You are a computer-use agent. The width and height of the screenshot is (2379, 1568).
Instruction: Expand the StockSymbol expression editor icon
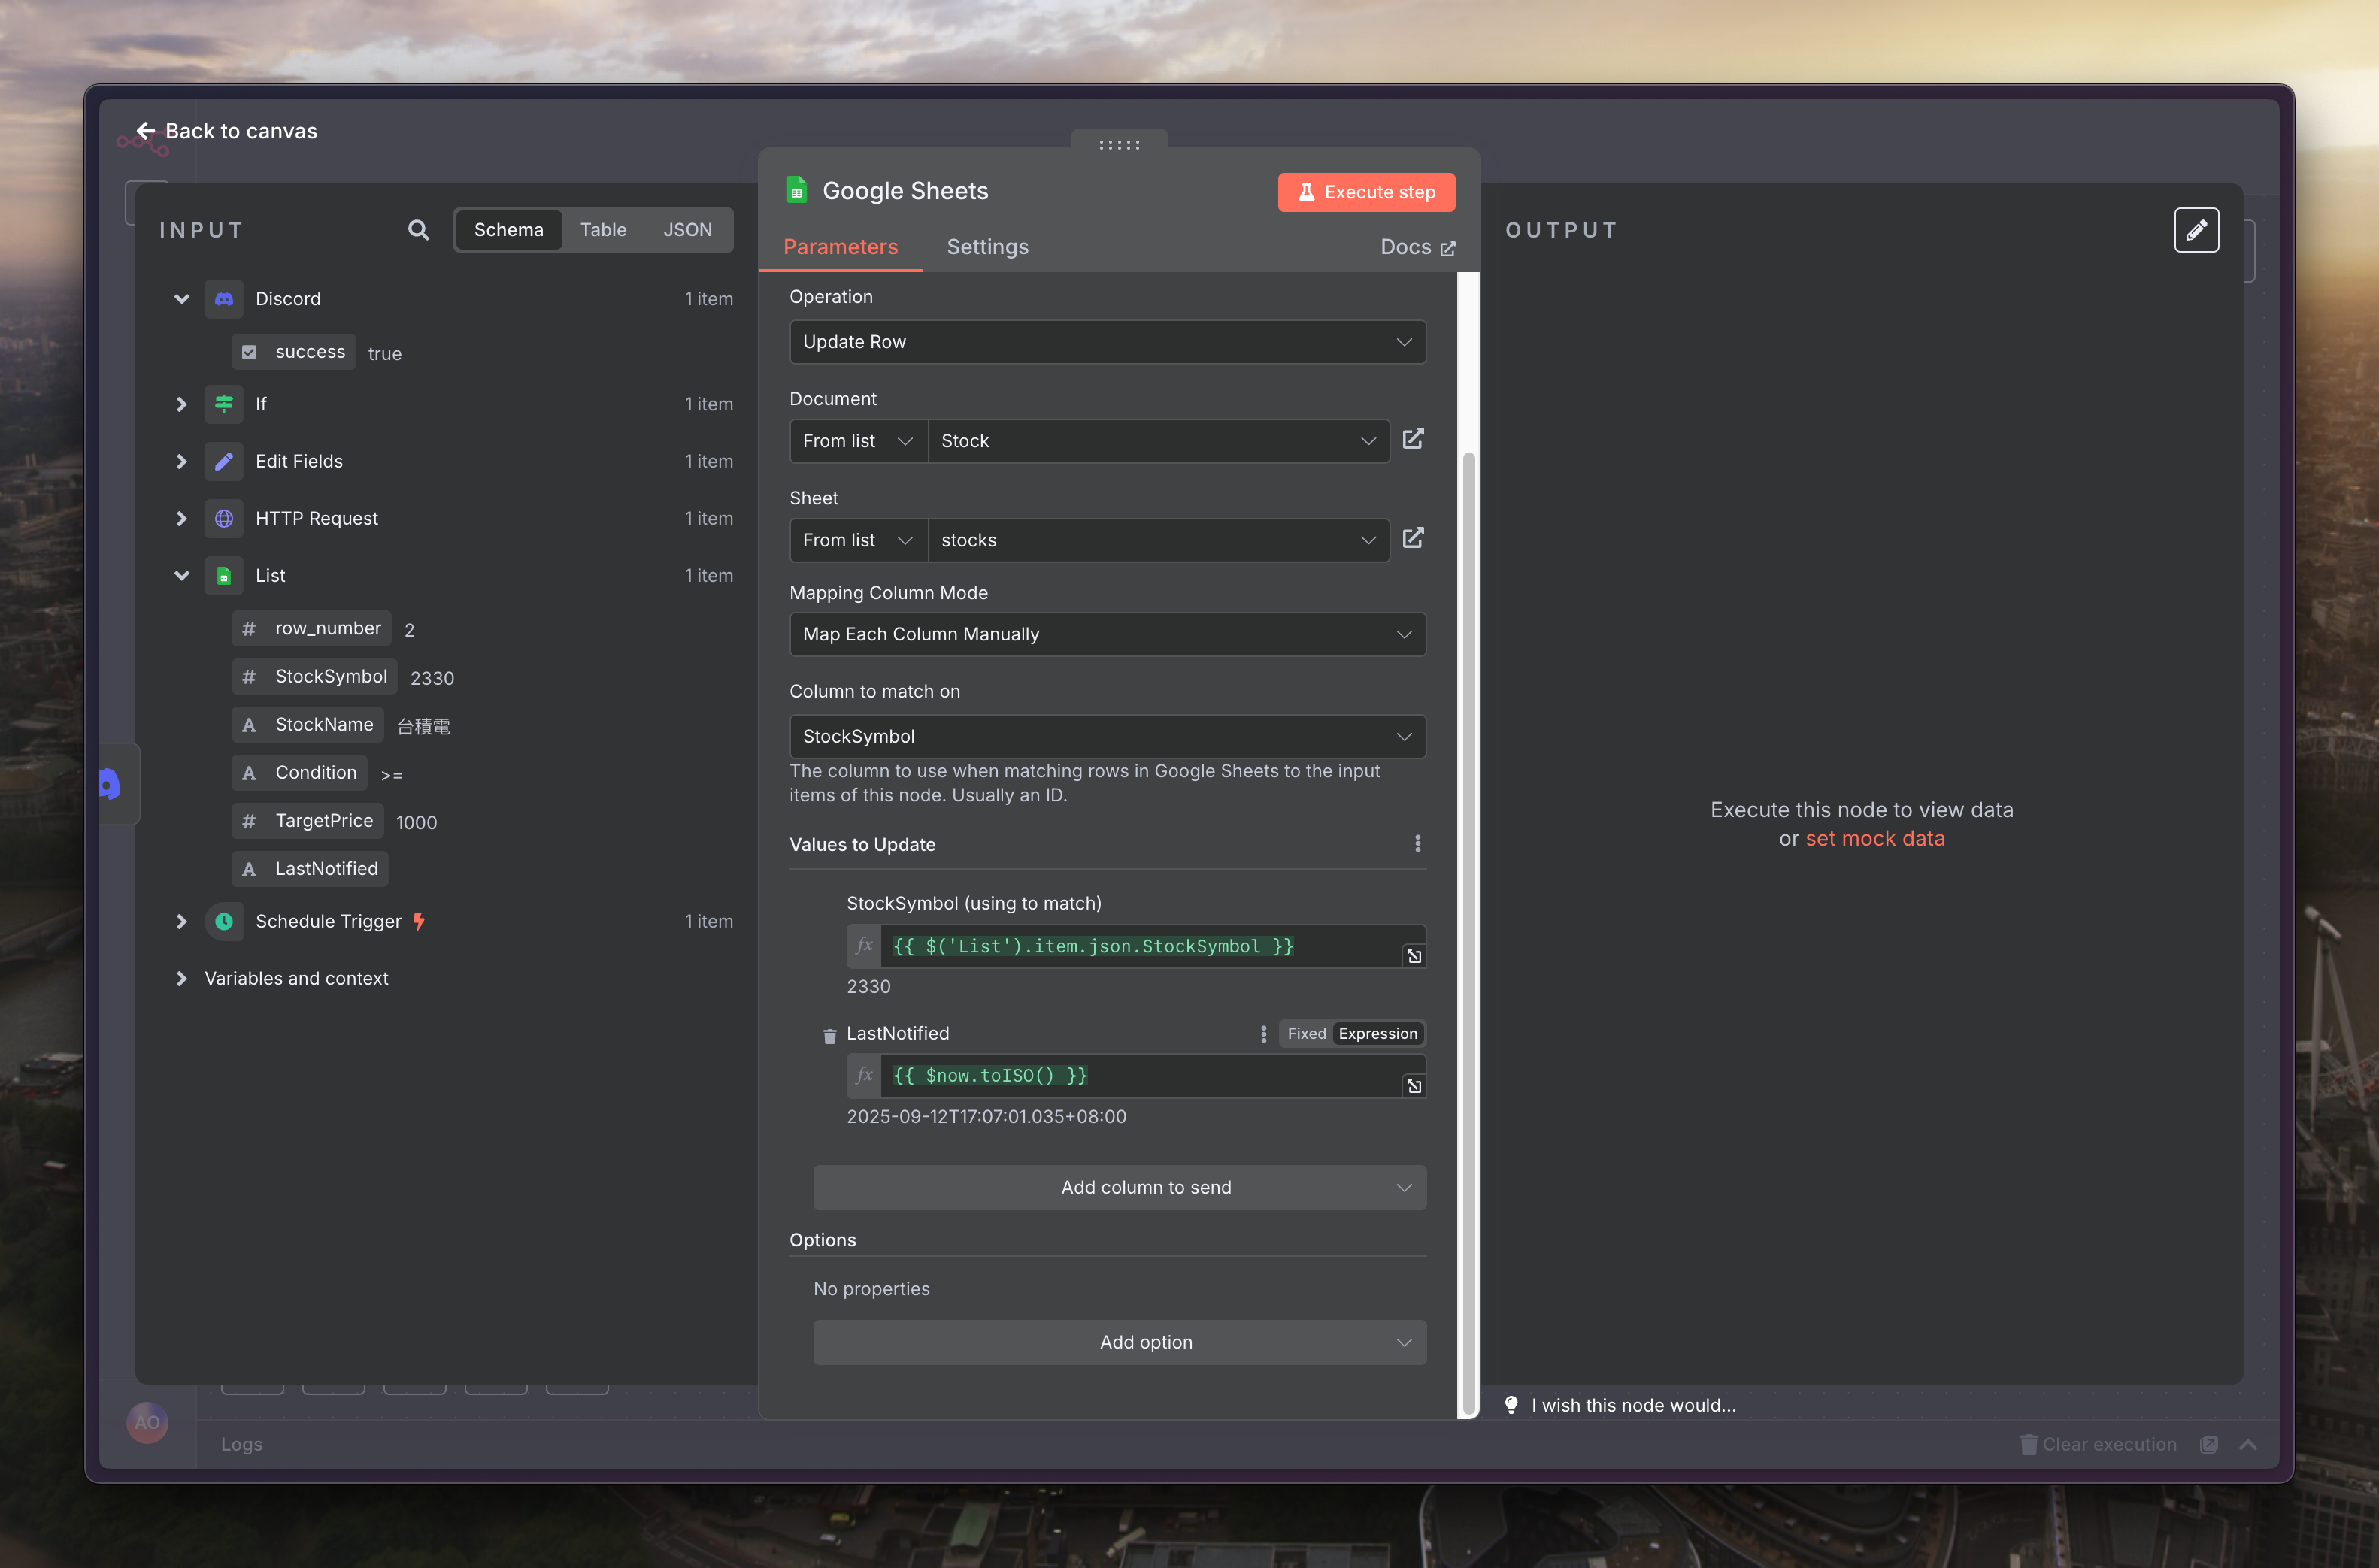click(1413, 956)
